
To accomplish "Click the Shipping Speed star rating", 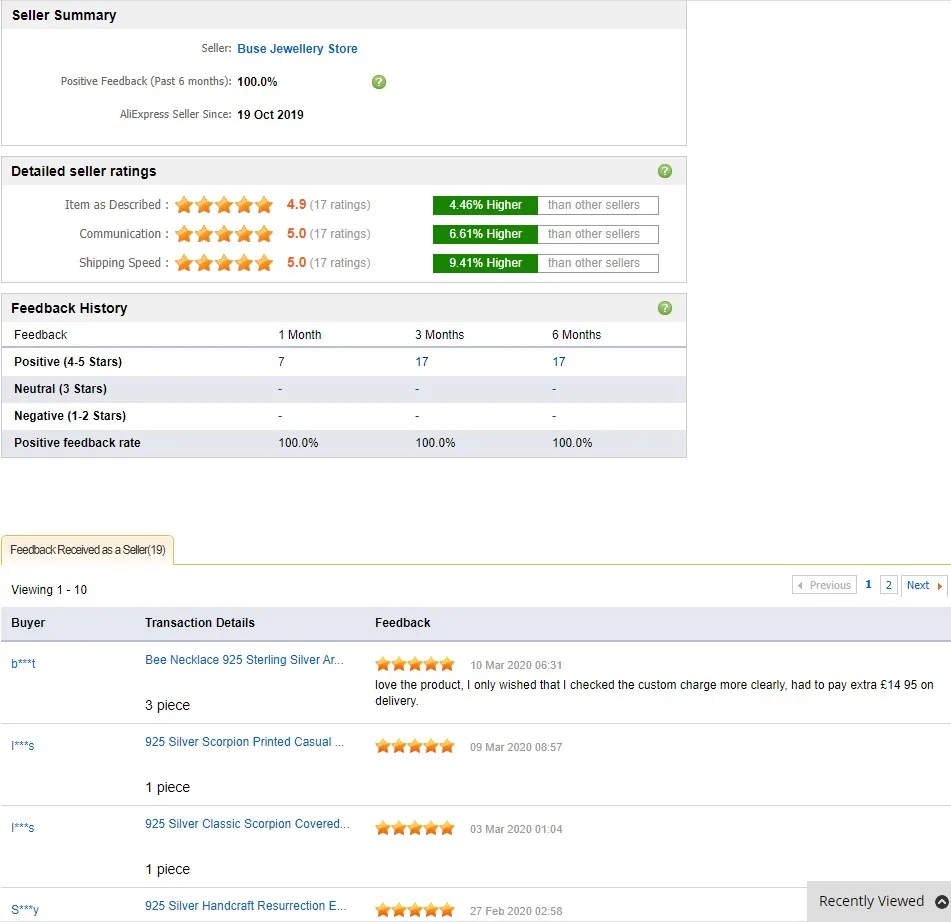I will 224,263.
